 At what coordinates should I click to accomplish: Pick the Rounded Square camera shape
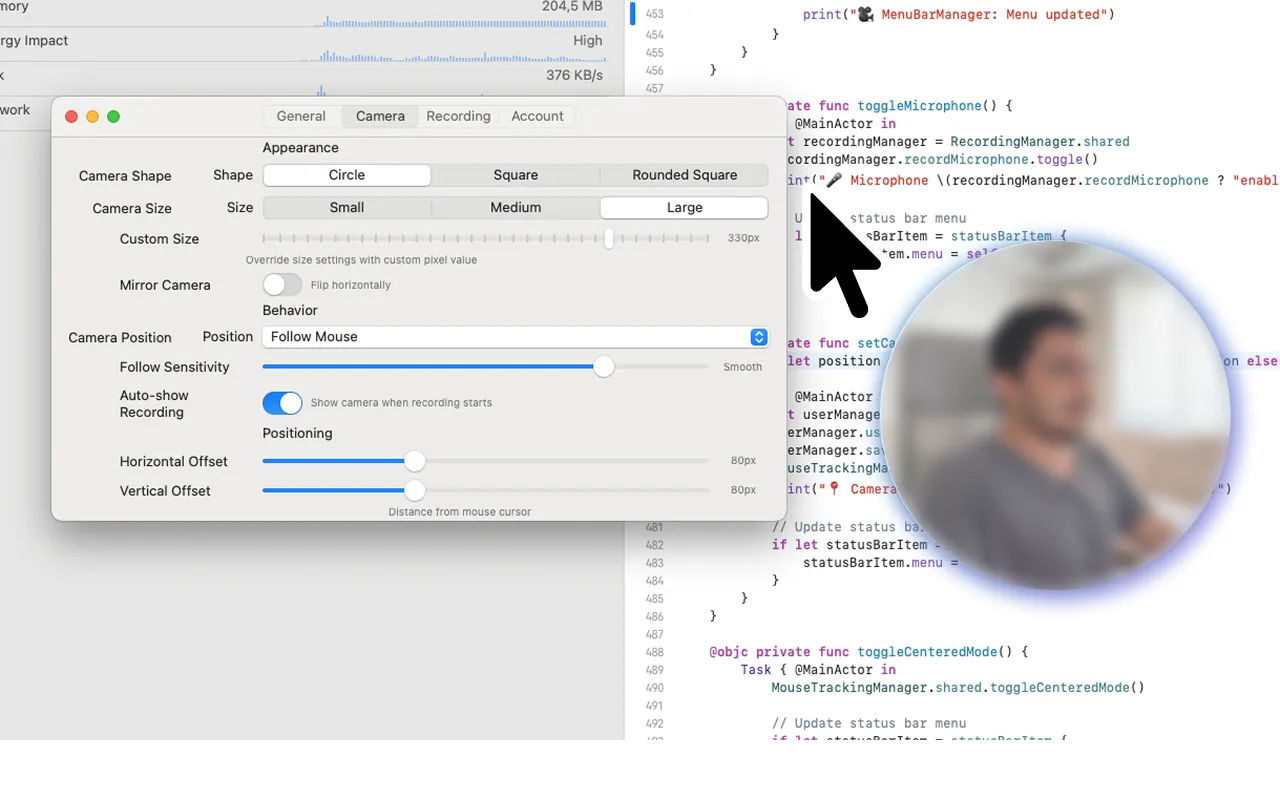[685, 175]
